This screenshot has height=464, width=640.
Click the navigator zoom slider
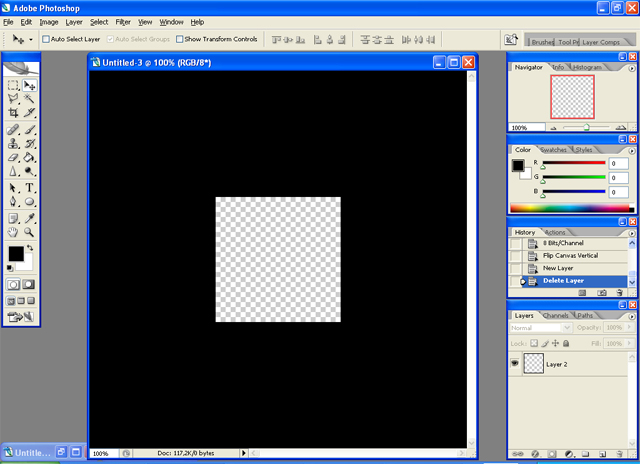click(x=586, y=127)
